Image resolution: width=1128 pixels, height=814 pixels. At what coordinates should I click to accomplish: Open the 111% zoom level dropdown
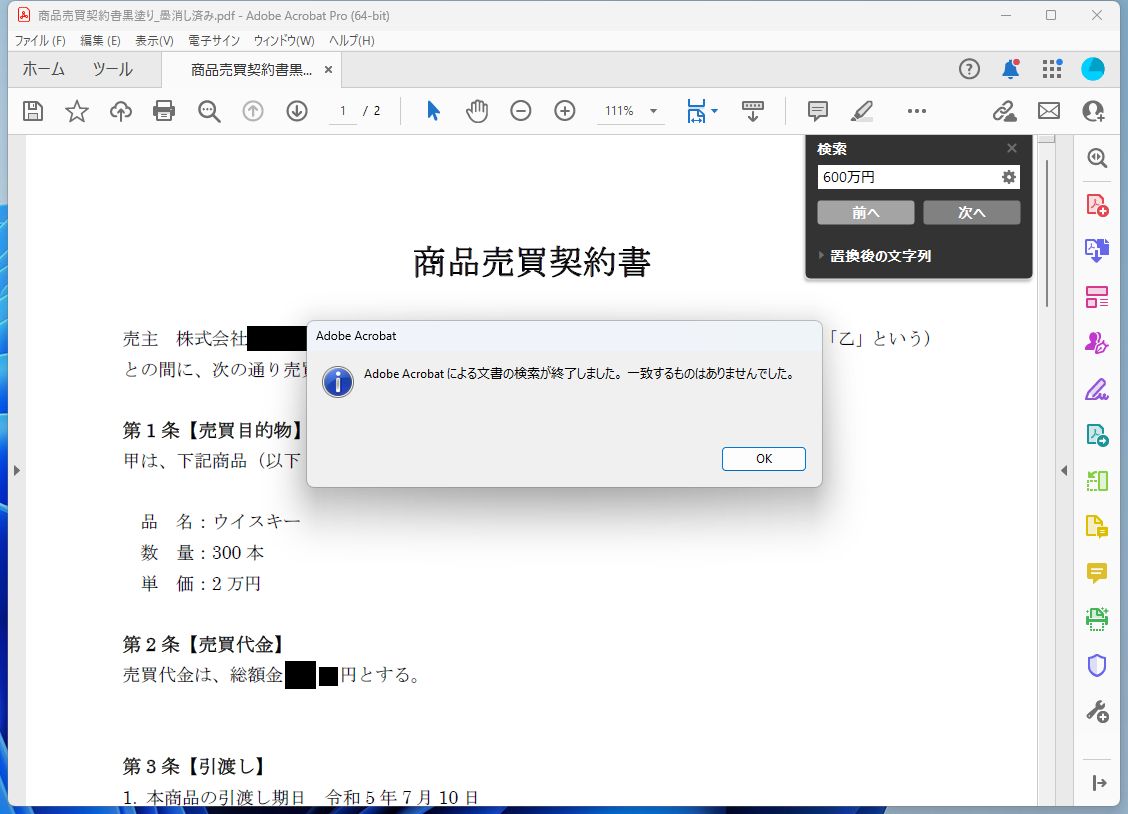click(x=630, y=111)
